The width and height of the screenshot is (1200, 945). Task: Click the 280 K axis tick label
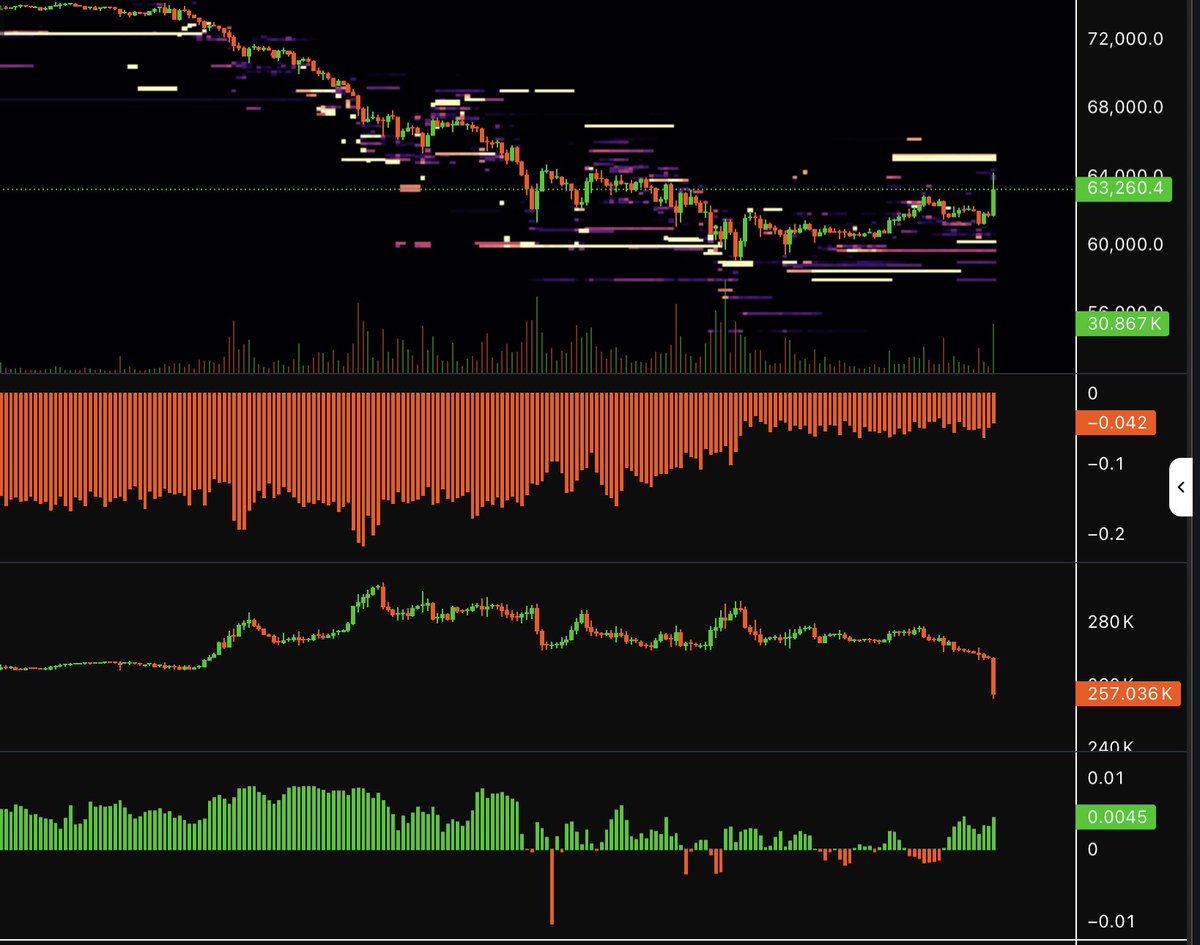tap(1110, 623)
